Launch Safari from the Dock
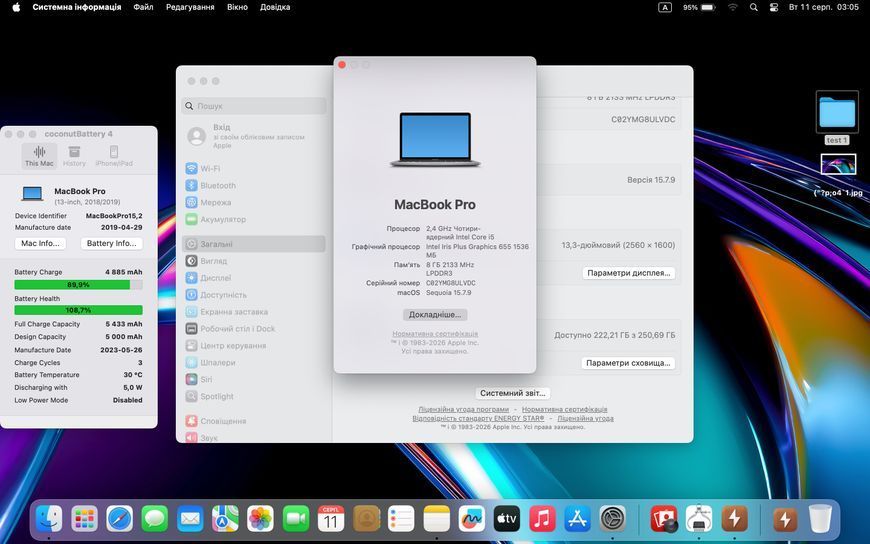 tap(119, 520)
